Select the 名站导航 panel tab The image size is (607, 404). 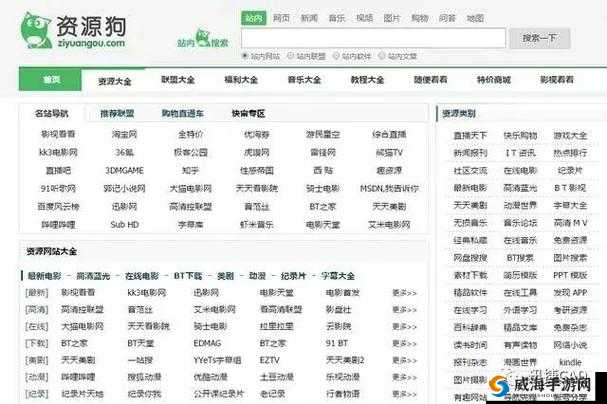pyautogui.click(x=51, y=113)
